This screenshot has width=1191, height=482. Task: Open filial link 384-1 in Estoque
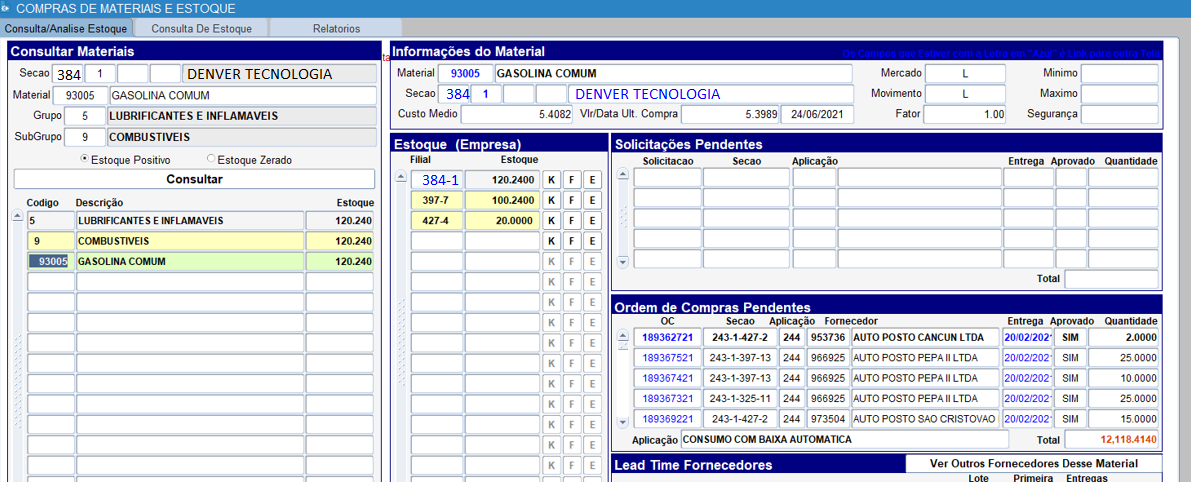tap(437, 180)
